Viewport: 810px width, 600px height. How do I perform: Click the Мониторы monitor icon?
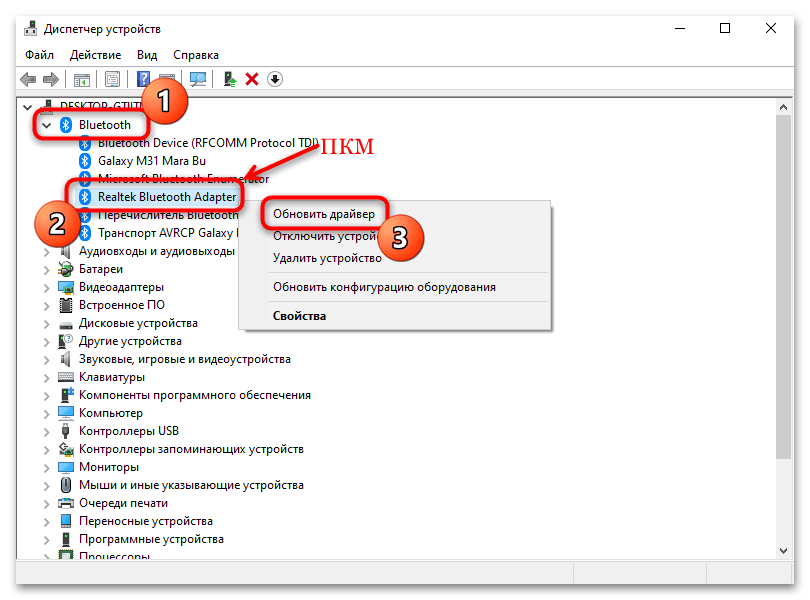click(x=66, y=467)
